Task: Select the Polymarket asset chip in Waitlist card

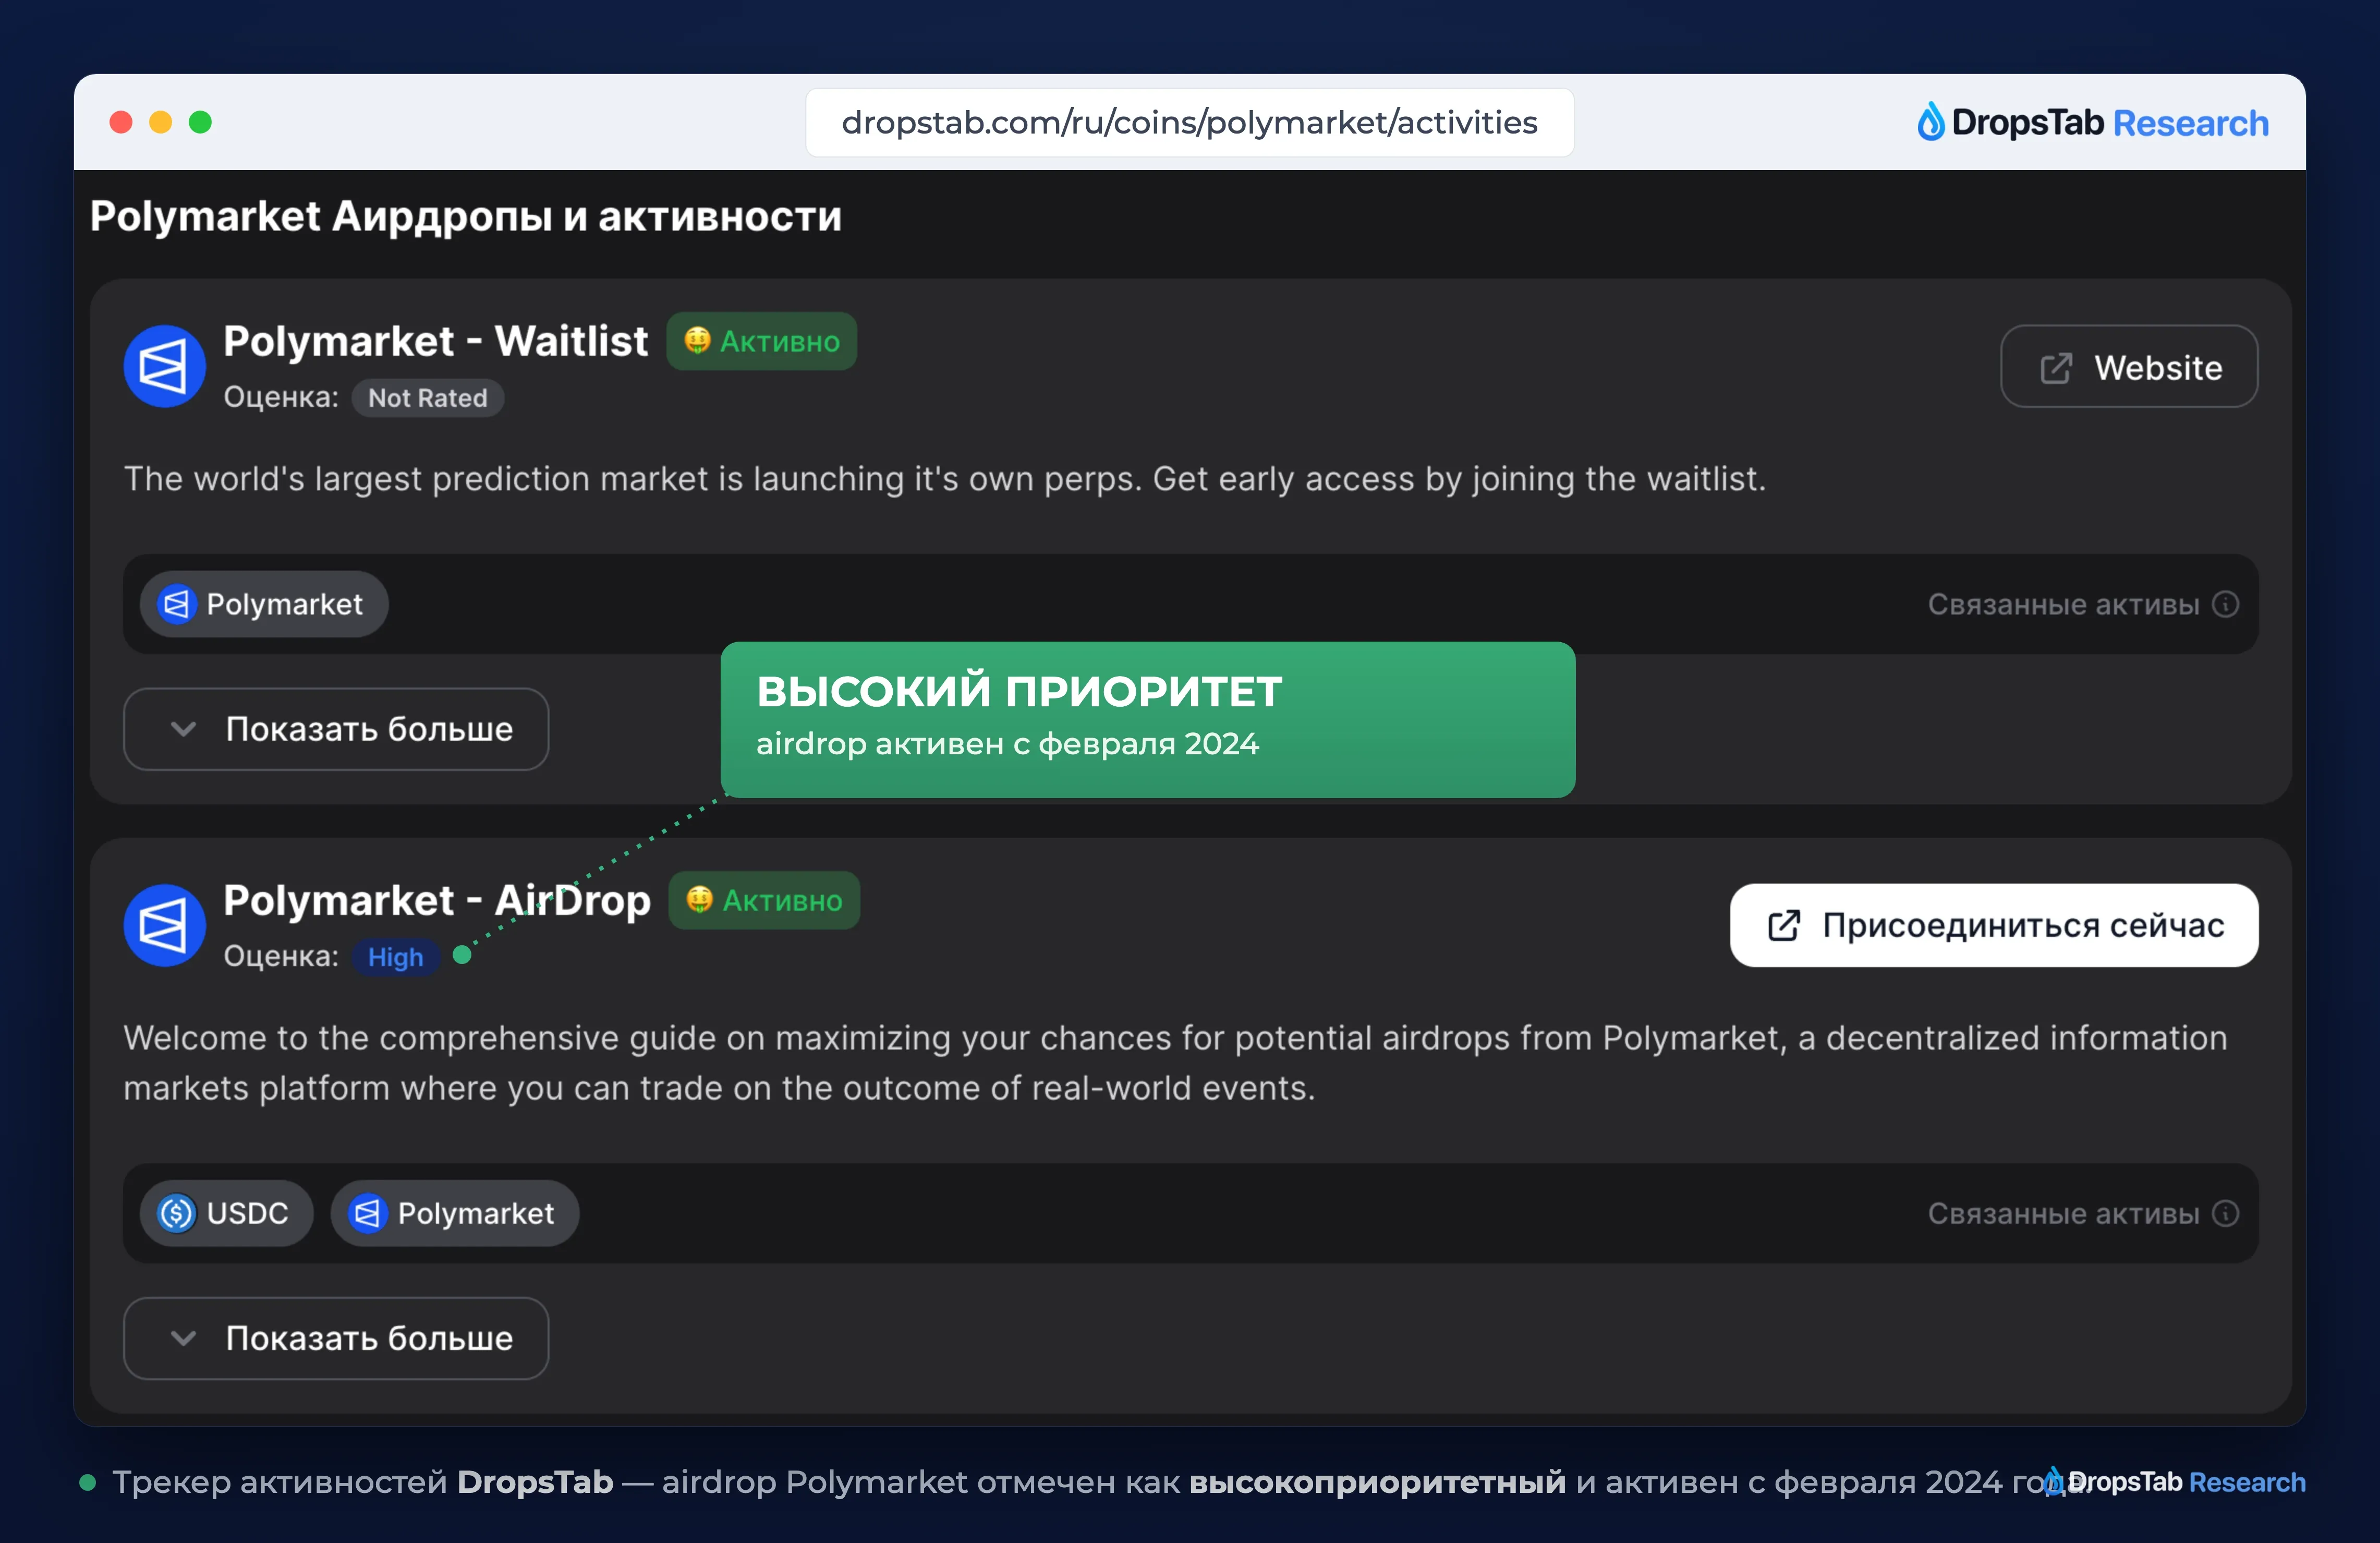Action: click(264, 604)
